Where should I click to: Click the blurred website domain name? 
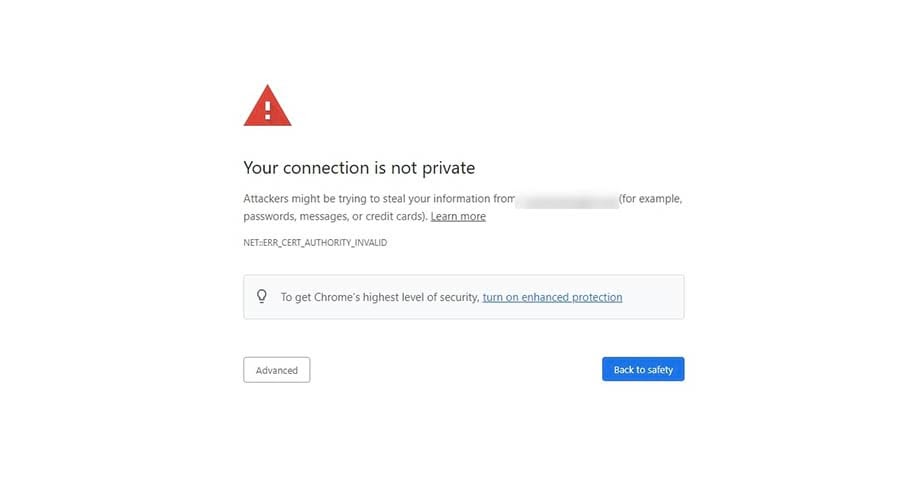[x=567, y=200]
